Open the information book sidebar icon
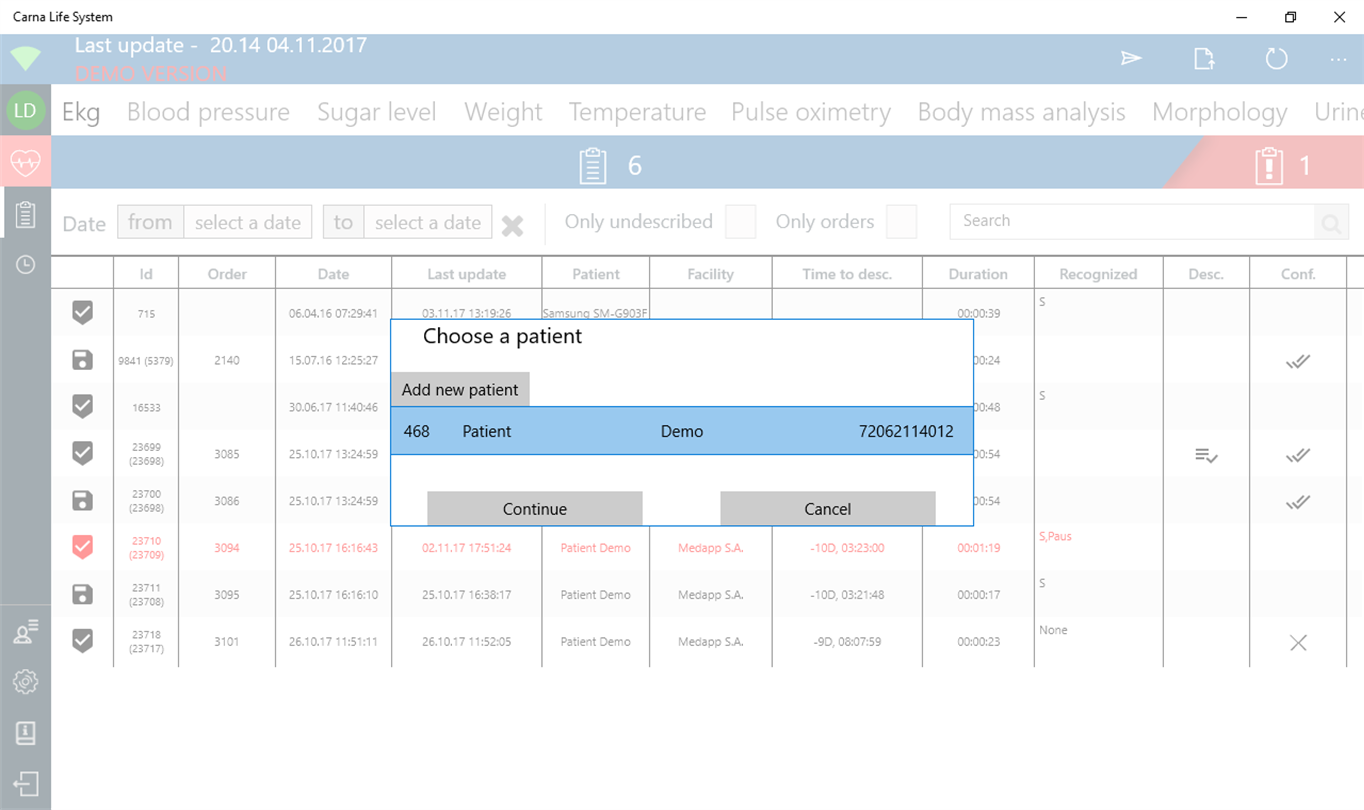The image size is (1364, 810). pos(26,733)
